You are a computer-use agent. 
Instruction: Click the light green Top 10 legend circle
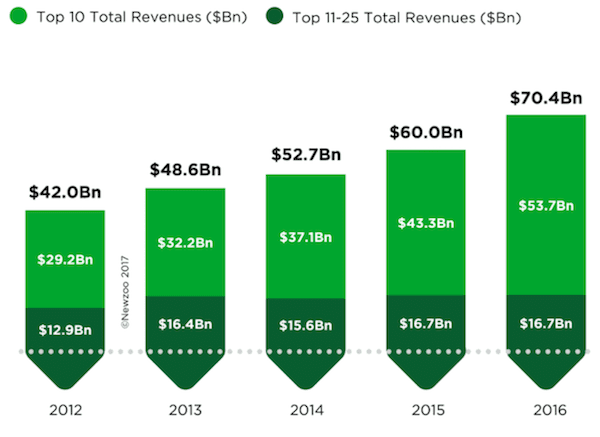click(x=18, y=16)
